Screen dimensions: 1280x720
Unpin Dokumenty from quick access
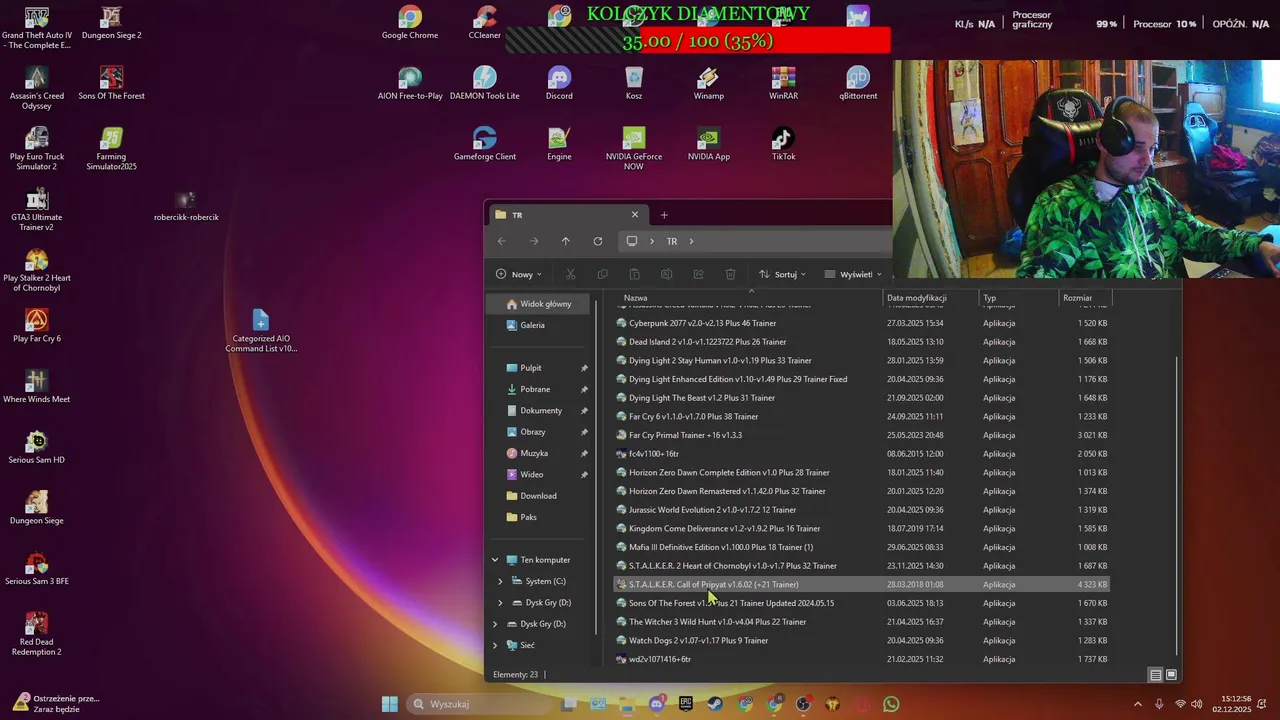(x=584, y=411)
